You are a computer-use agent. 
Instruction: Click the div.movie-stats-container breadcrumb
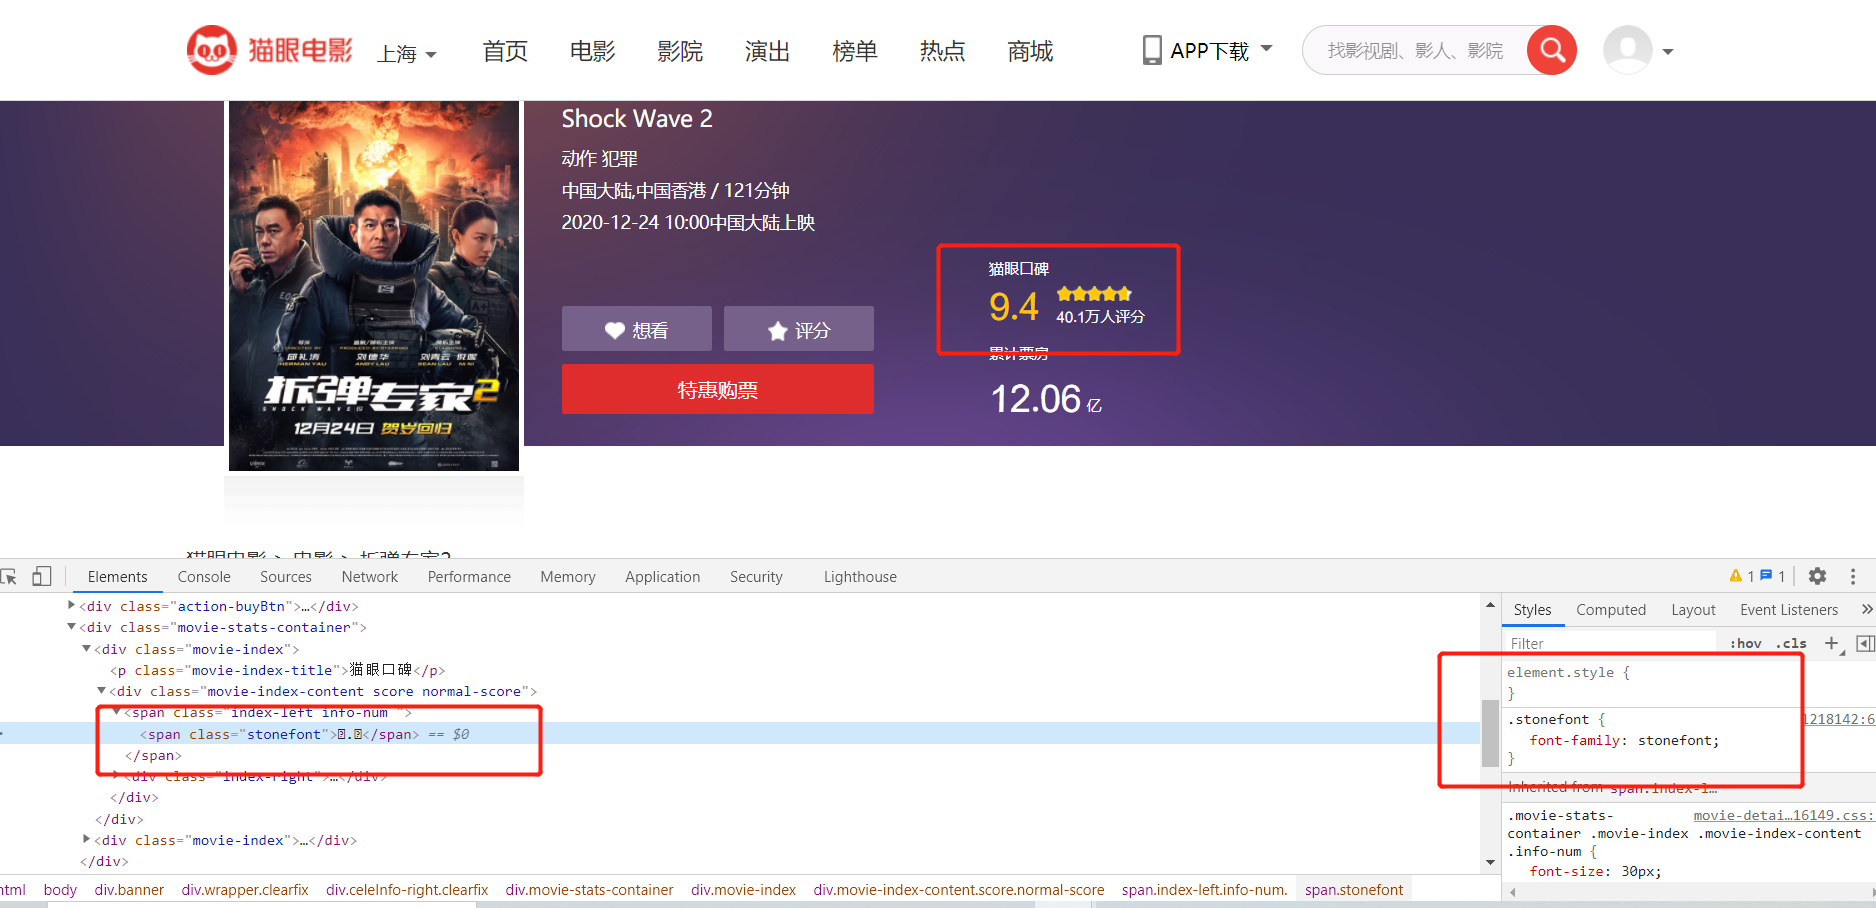coord(589,889)
